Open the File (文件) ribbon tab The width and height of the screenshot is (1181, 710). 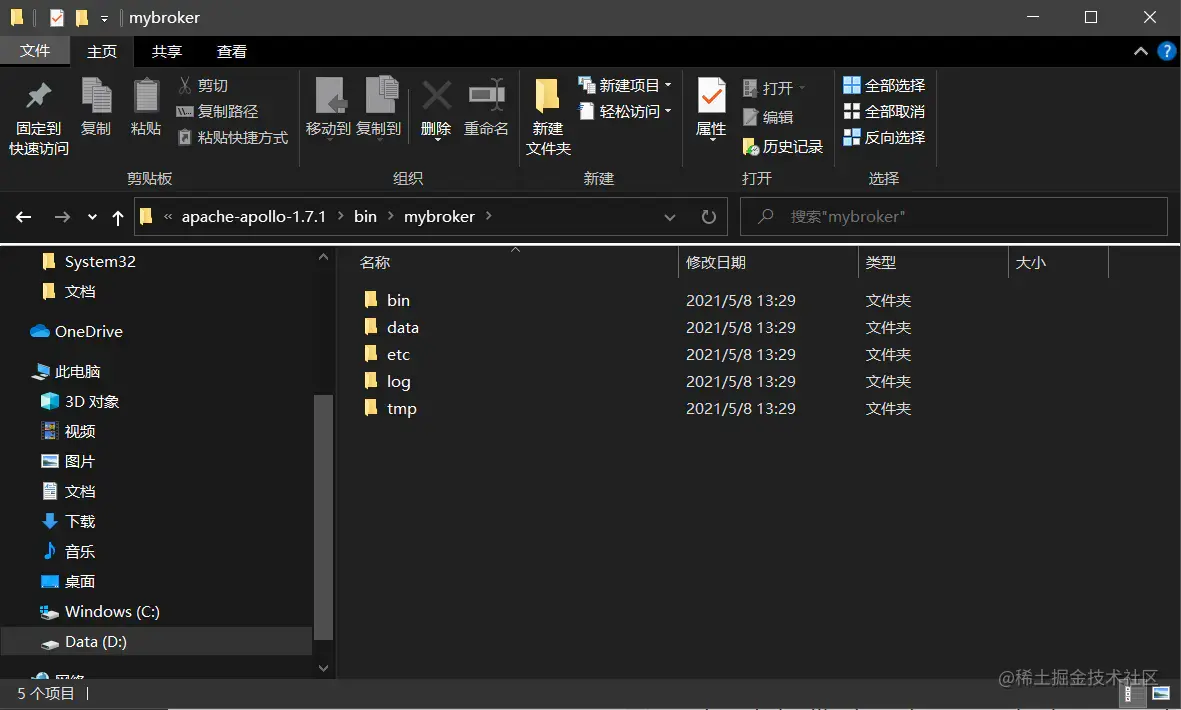(35, 50)
